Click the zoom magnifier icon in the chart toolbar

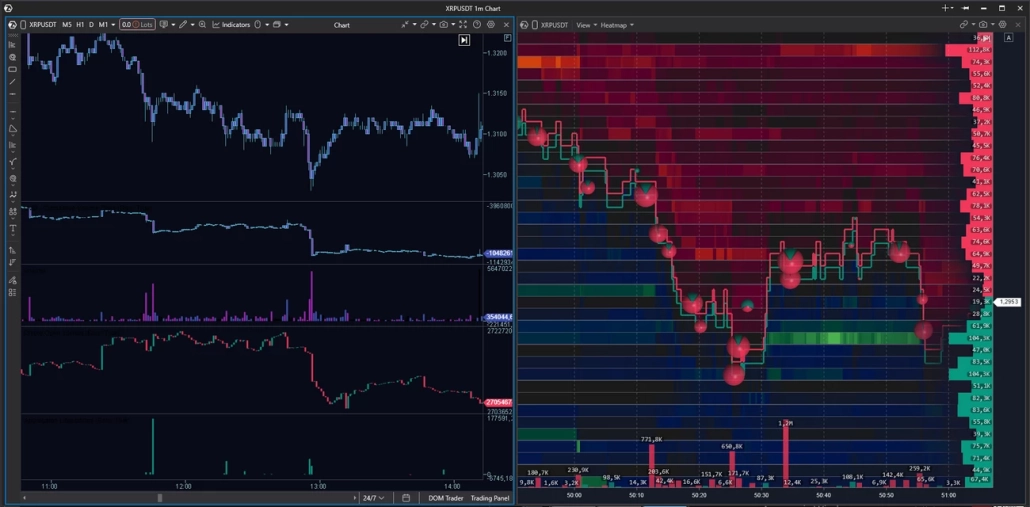202,24
